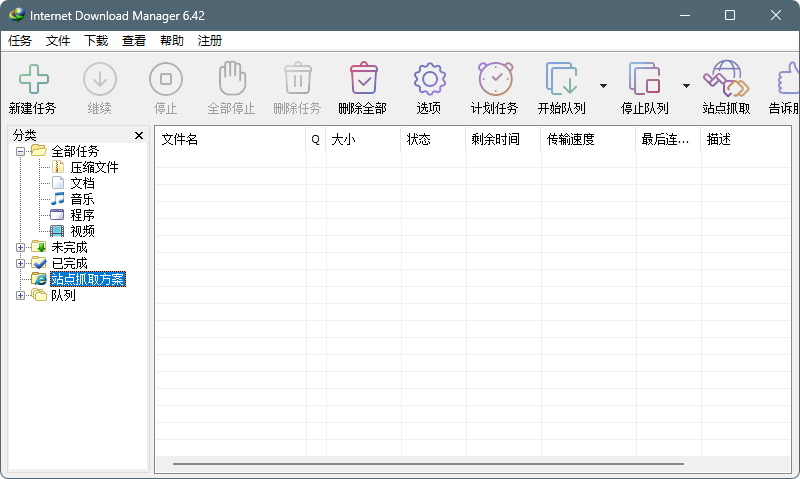This screenshot has height=479, width=800.
Task: Click the 停止队列 (stop queue) icon
Action: click(x=645, y=80)
